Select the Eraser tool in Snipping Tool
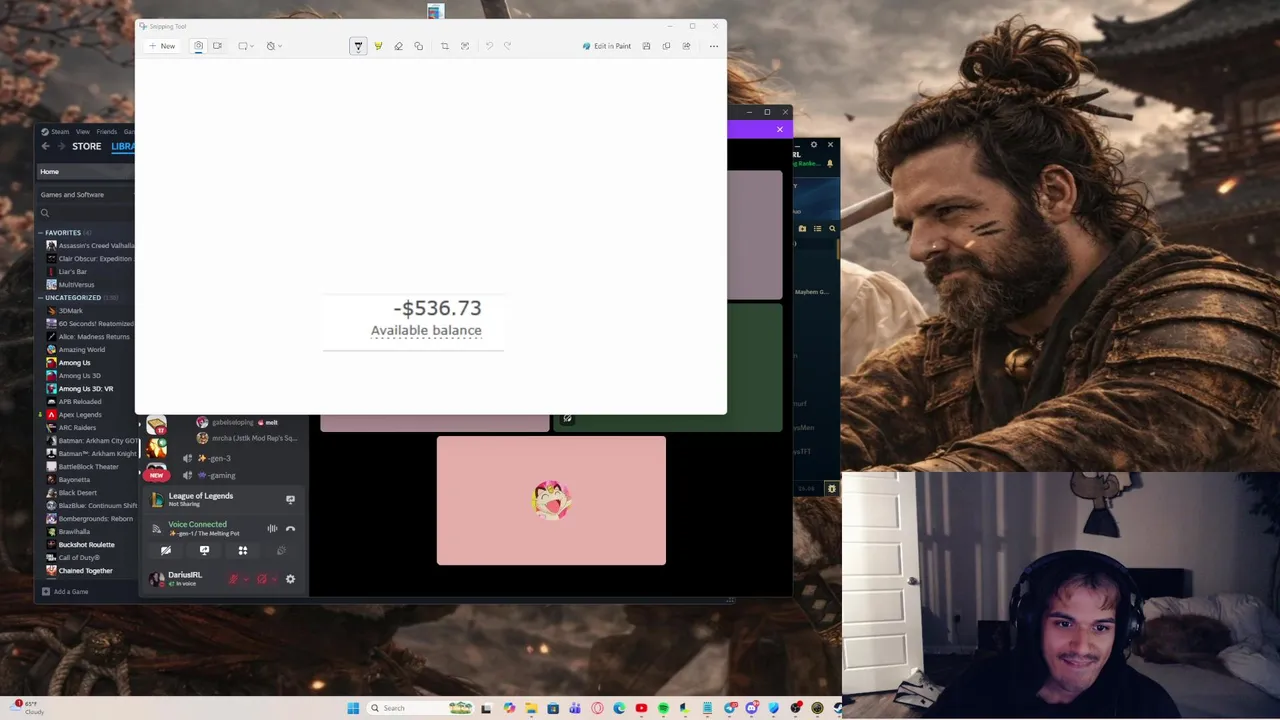The width and height of the screenshot is (1280, 720). (x=398, y=46)
